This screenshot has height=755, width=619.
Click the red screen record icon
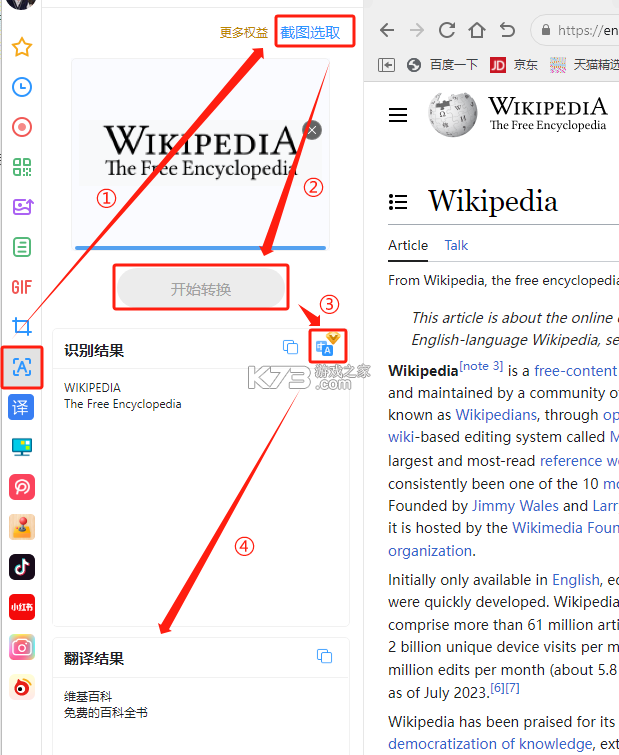pos(22,127)
